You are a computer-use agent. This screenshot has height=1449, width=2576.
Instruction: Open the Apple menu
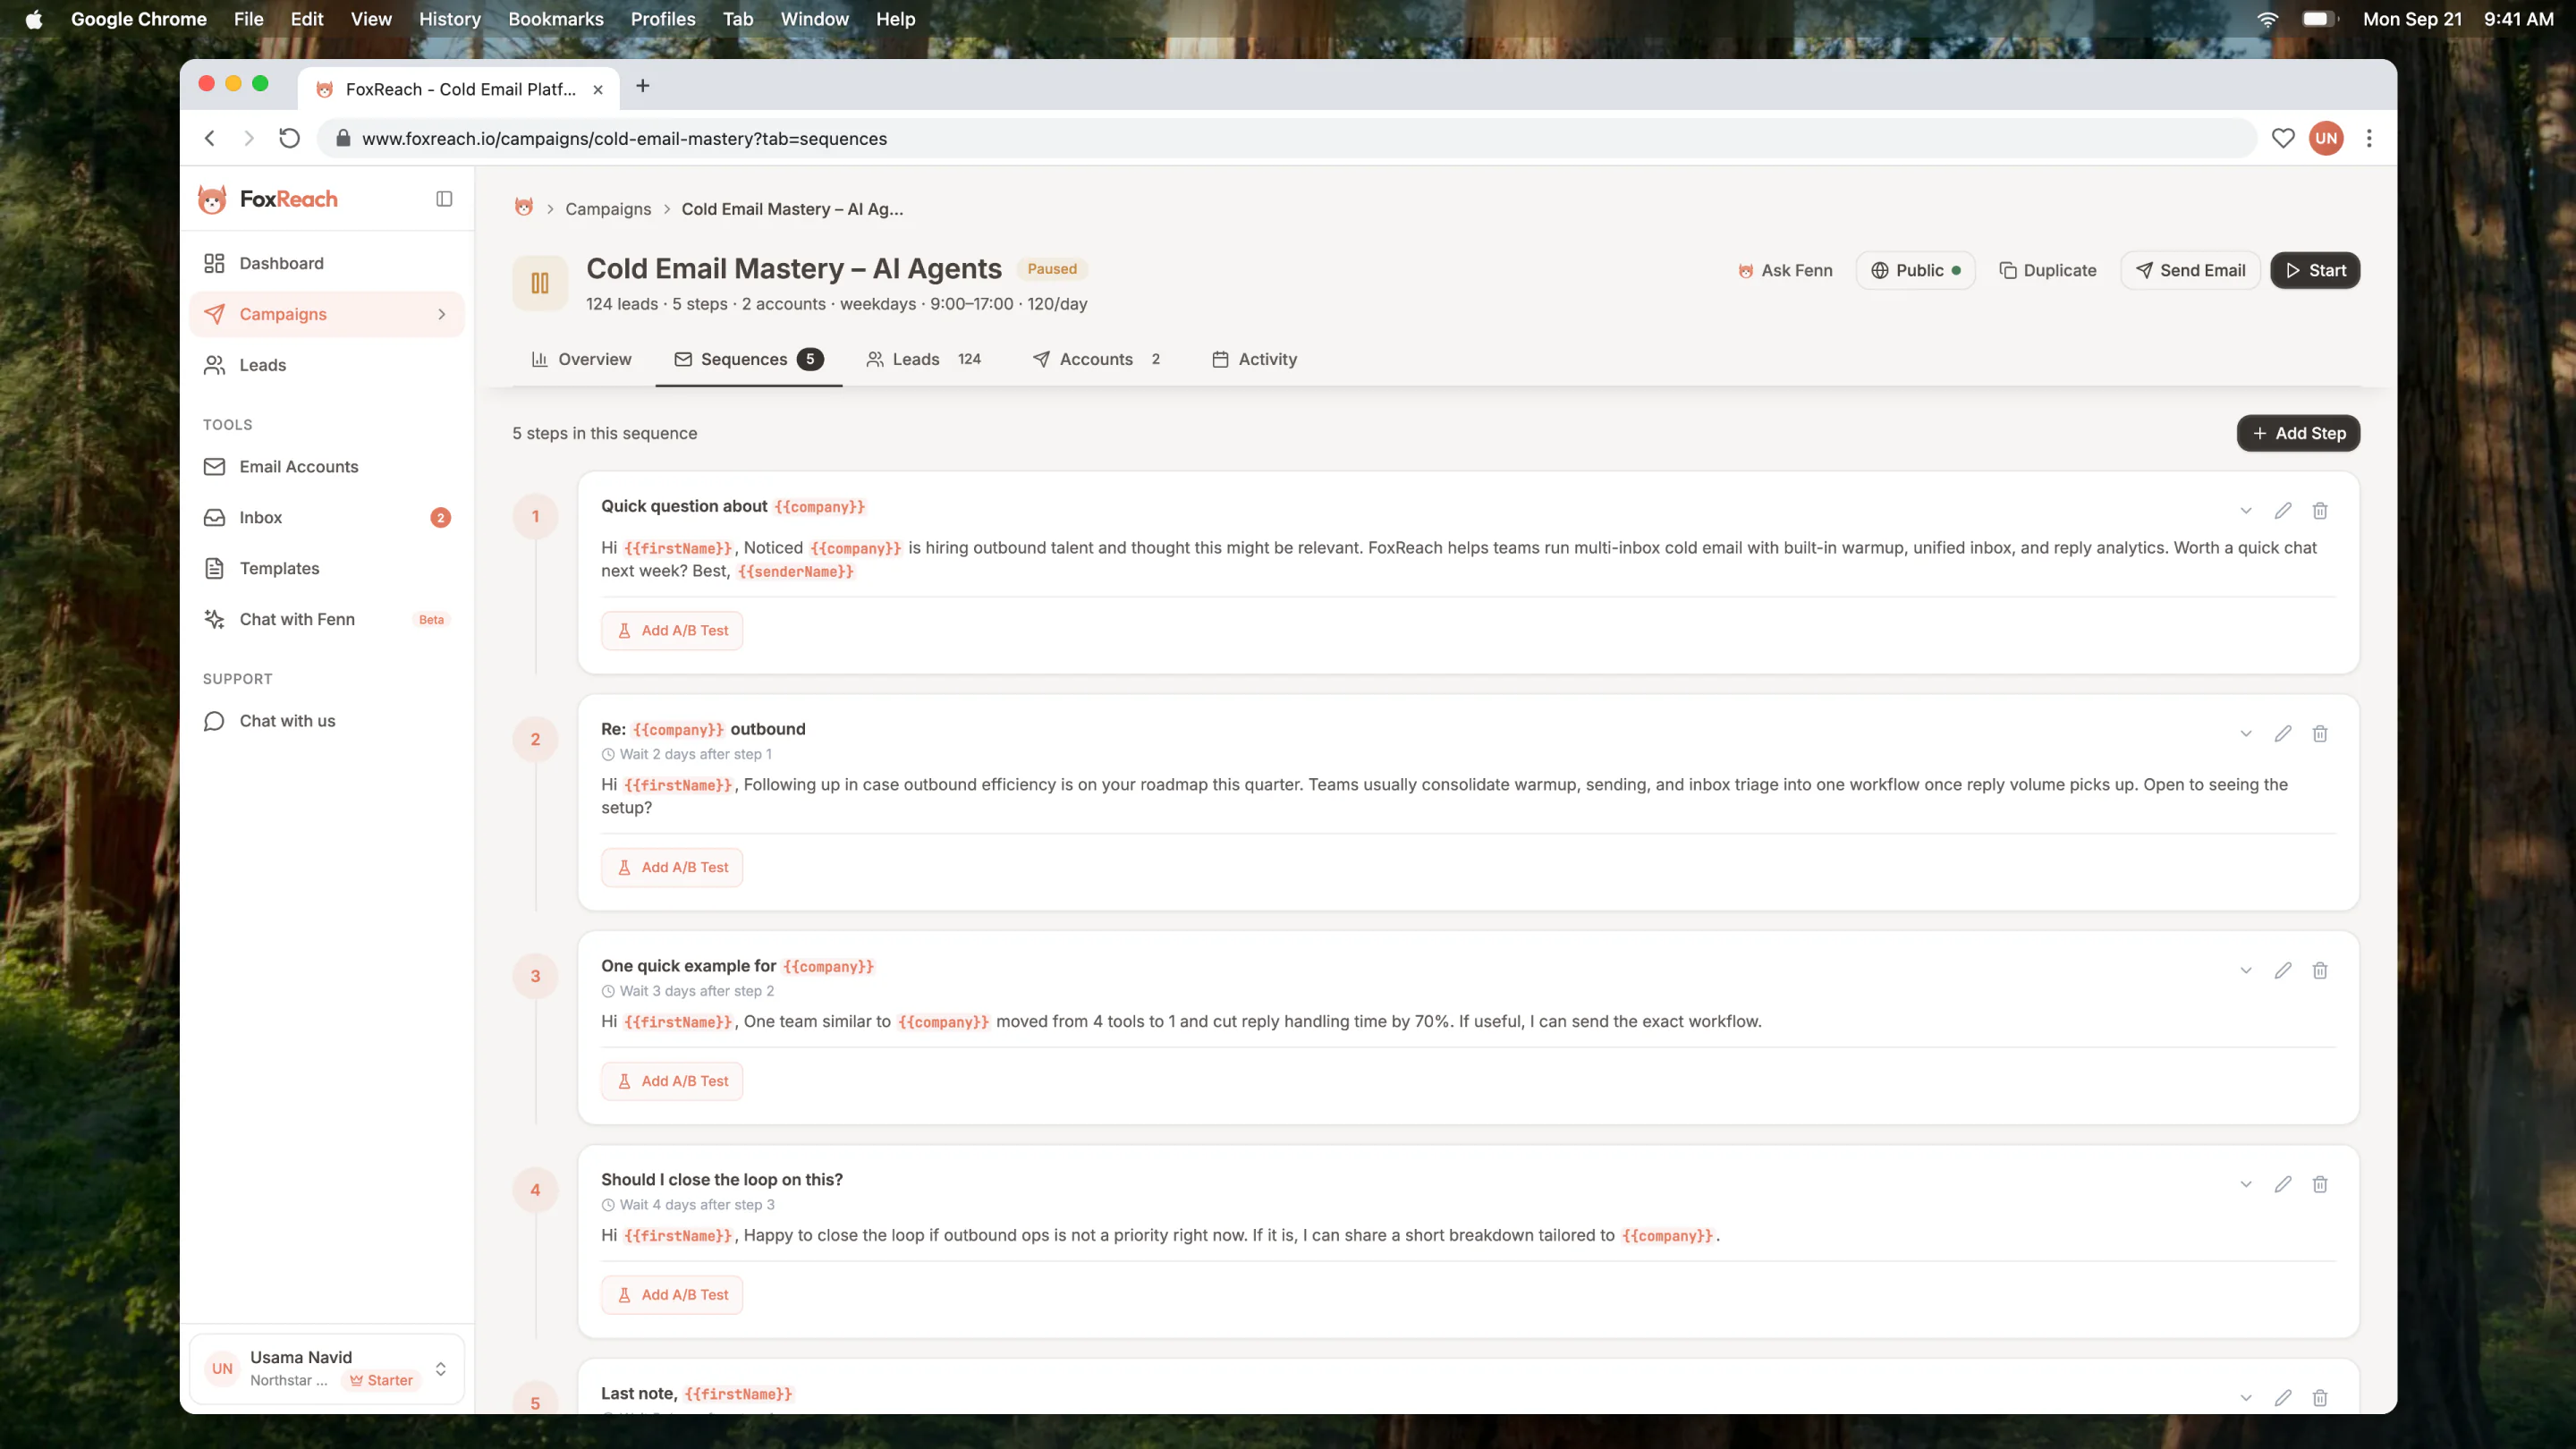(34, 19)
